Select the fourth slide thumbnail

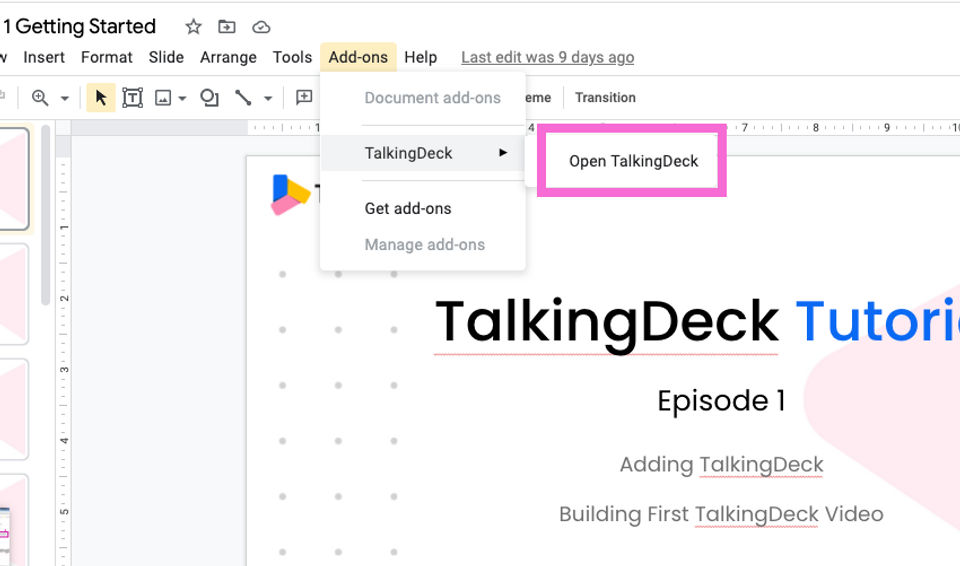pyautogui.click(x=13, y=521)
